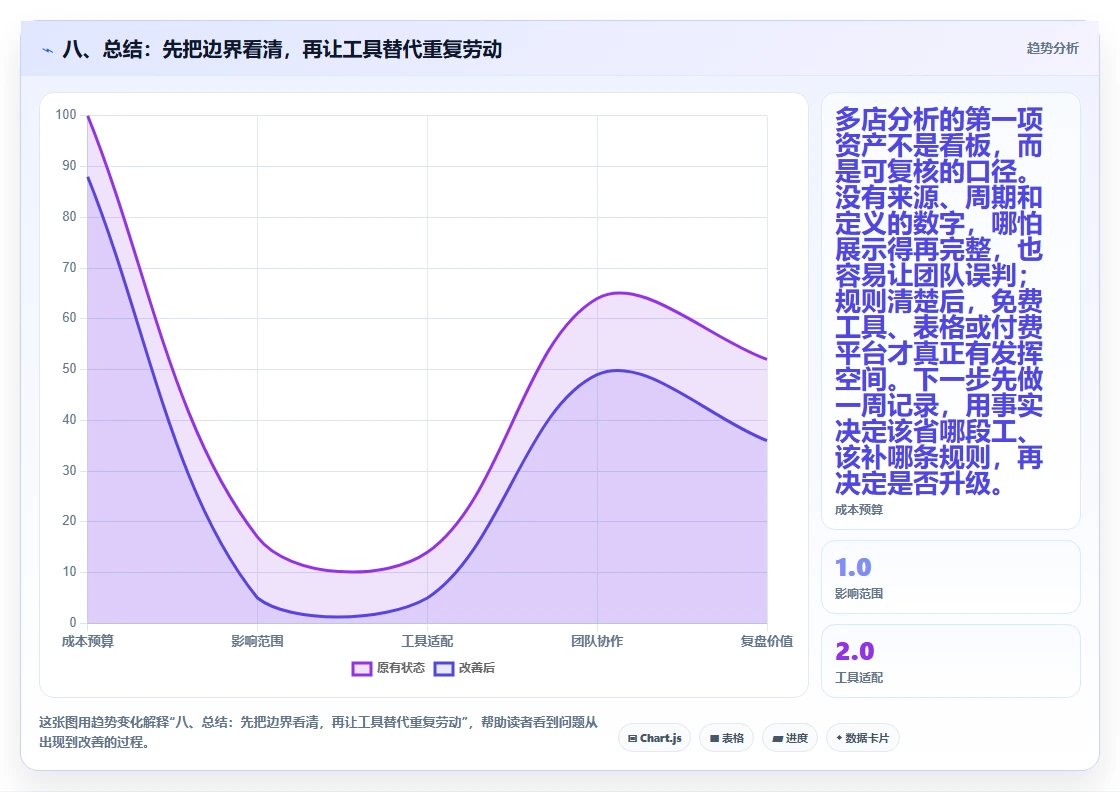Click the 进度 tag pill
Screen dimensions: 1120x792
(790, 738)
